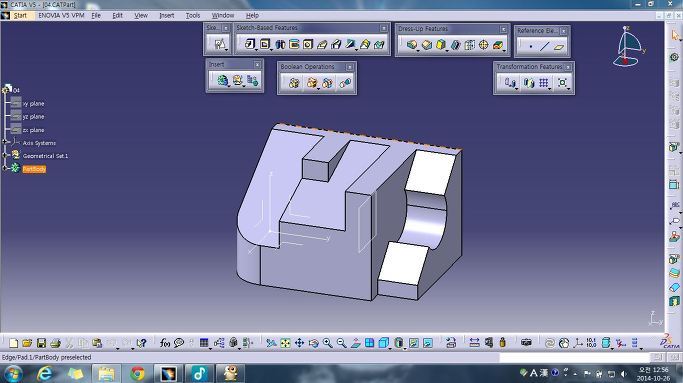This screenshot has width=683, height=383.
Task: Select PartBody in the specification tree
Action: pos(34,169)
